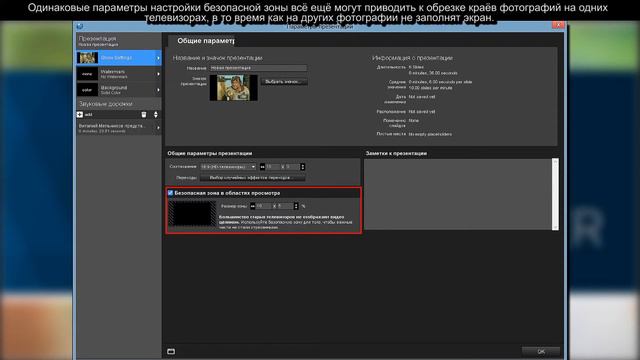Expand the arrow next to Show Settings
This screenshot has height=360, width=640.
(x=158, y=58)
